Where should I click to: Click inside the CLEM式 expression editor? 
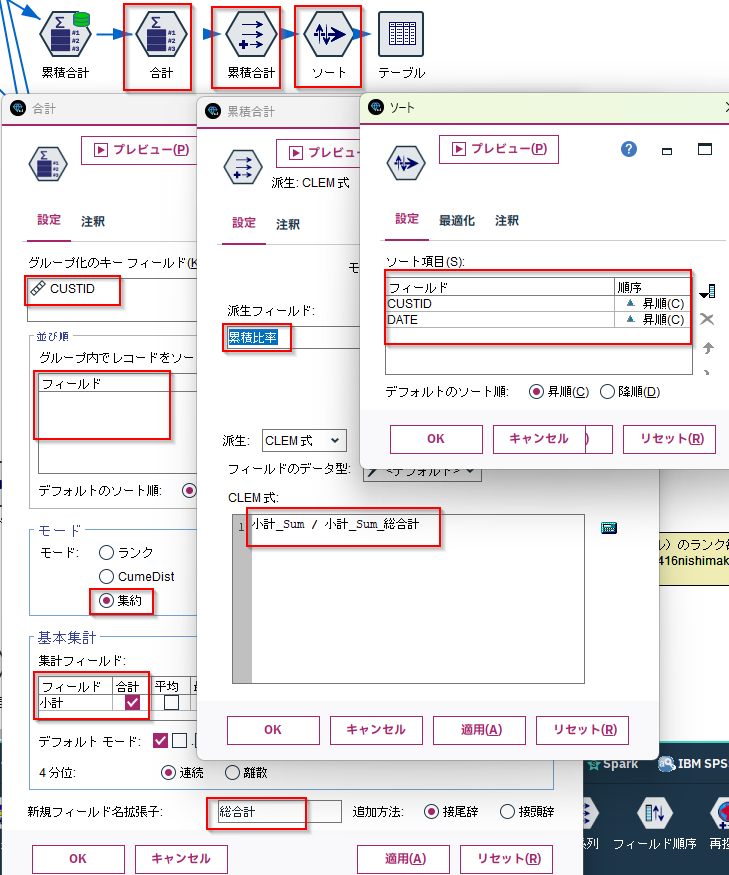click(x=418, y=599)
